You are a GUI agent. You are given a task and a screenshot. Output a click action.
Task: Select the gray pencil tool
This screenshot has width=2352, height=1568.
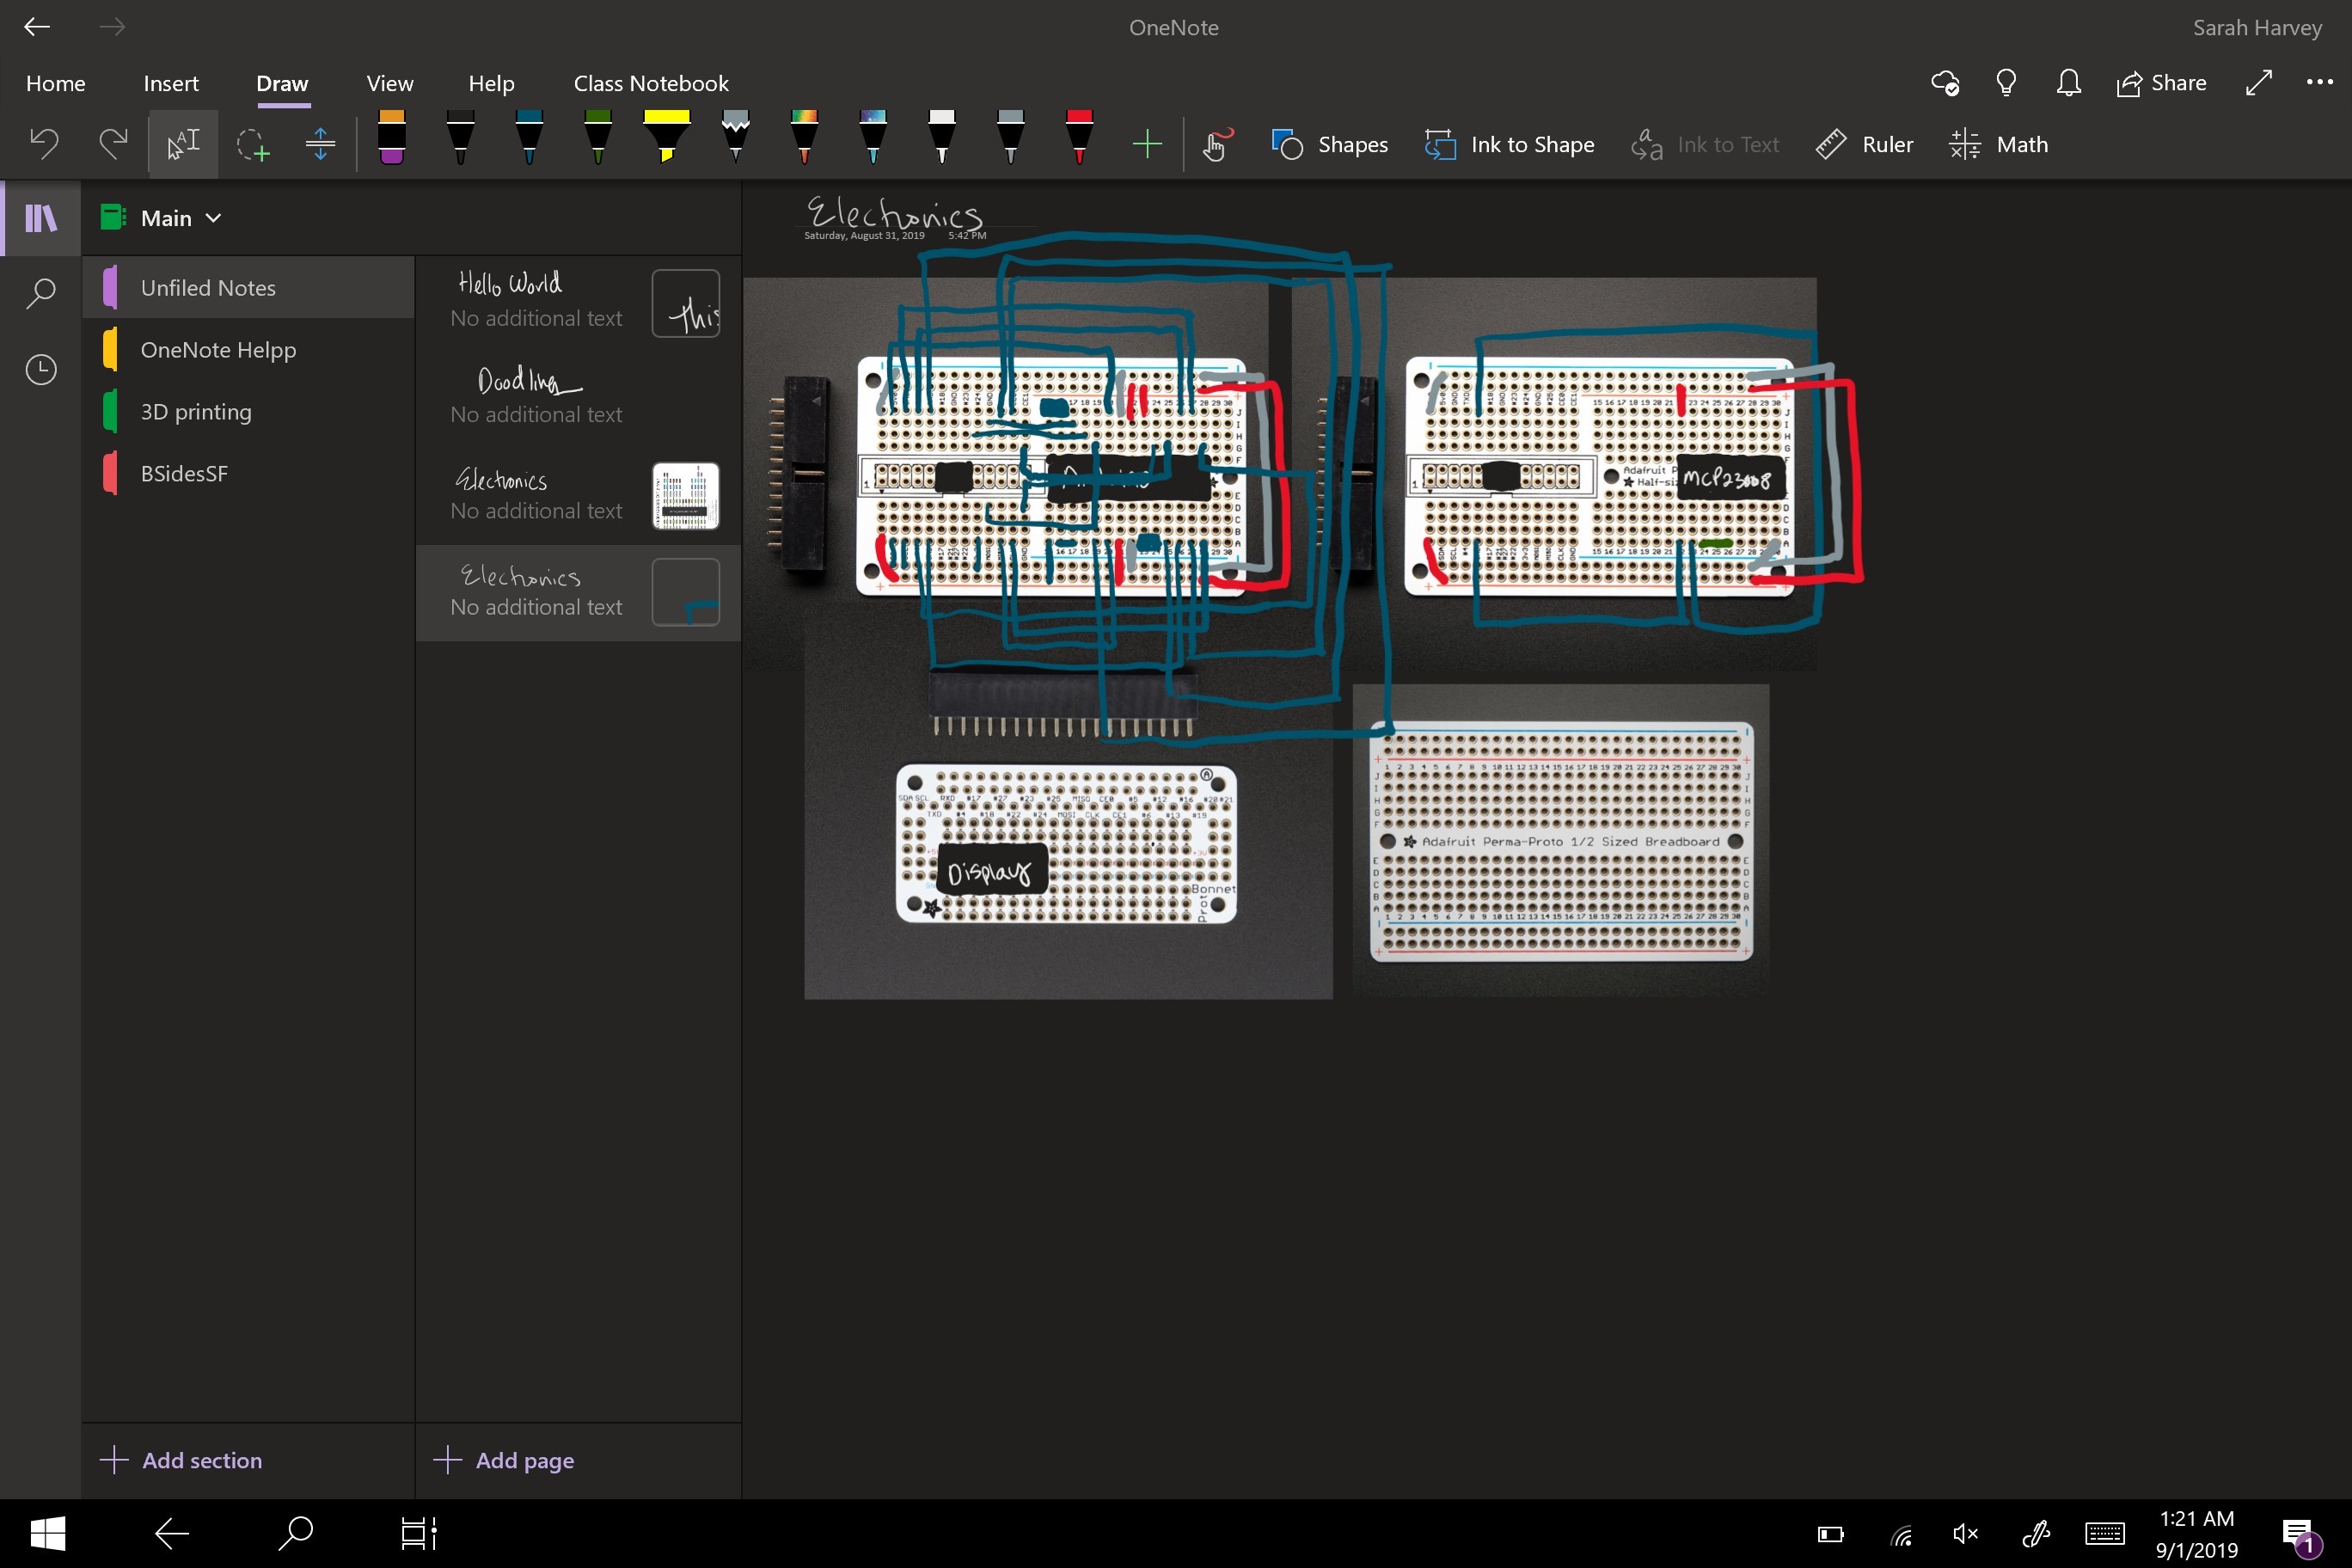[736, 138]
